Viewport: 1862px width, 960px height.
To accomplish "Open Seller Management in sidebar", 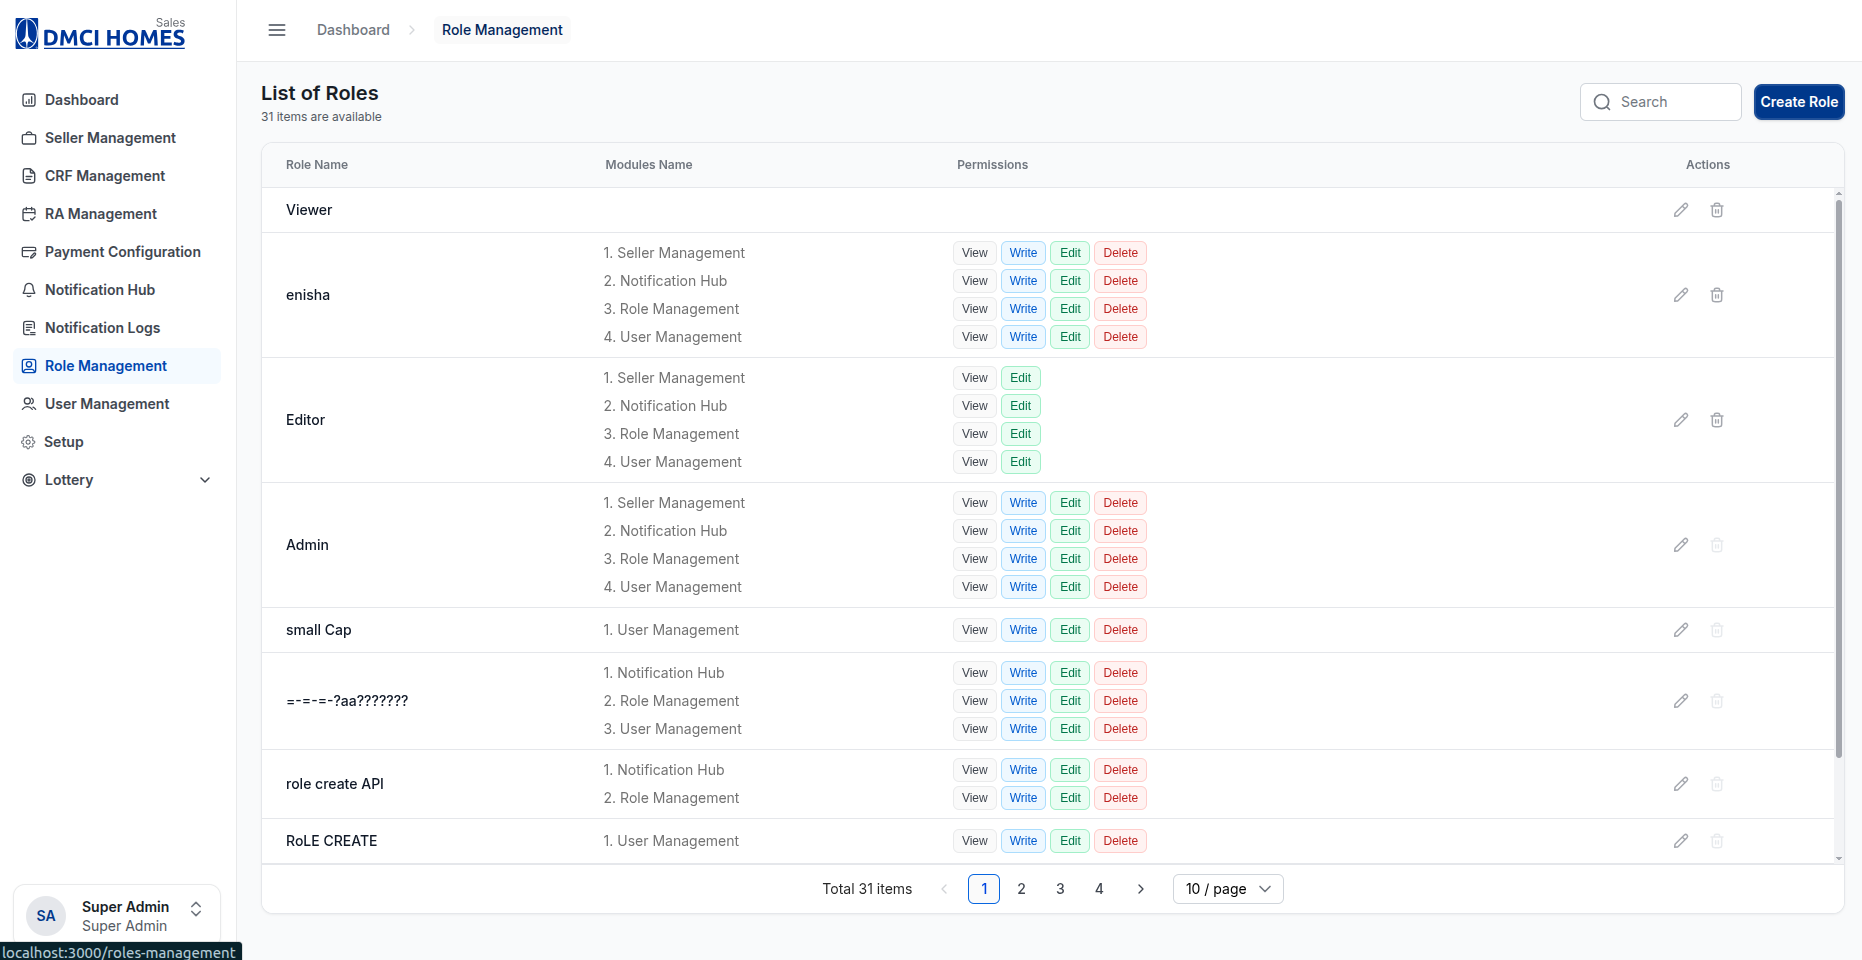I will 117,138.
